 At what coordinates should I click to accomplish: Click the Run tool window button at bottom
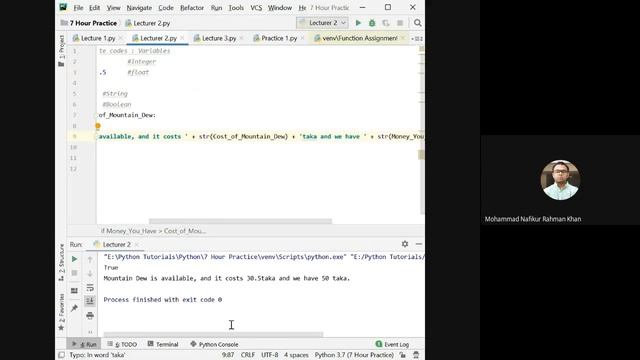84,344
